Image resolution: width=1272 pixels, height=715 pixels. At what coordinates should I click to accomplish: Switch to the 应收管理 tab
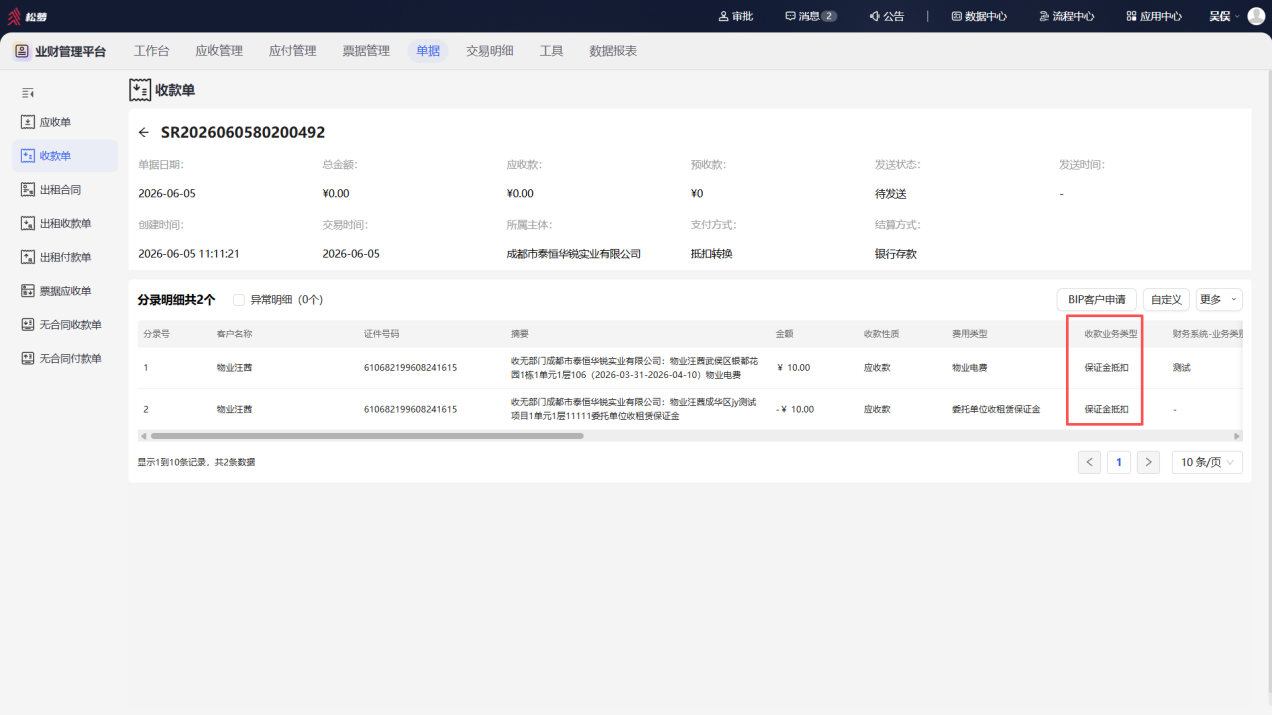[x=219, y=51]
